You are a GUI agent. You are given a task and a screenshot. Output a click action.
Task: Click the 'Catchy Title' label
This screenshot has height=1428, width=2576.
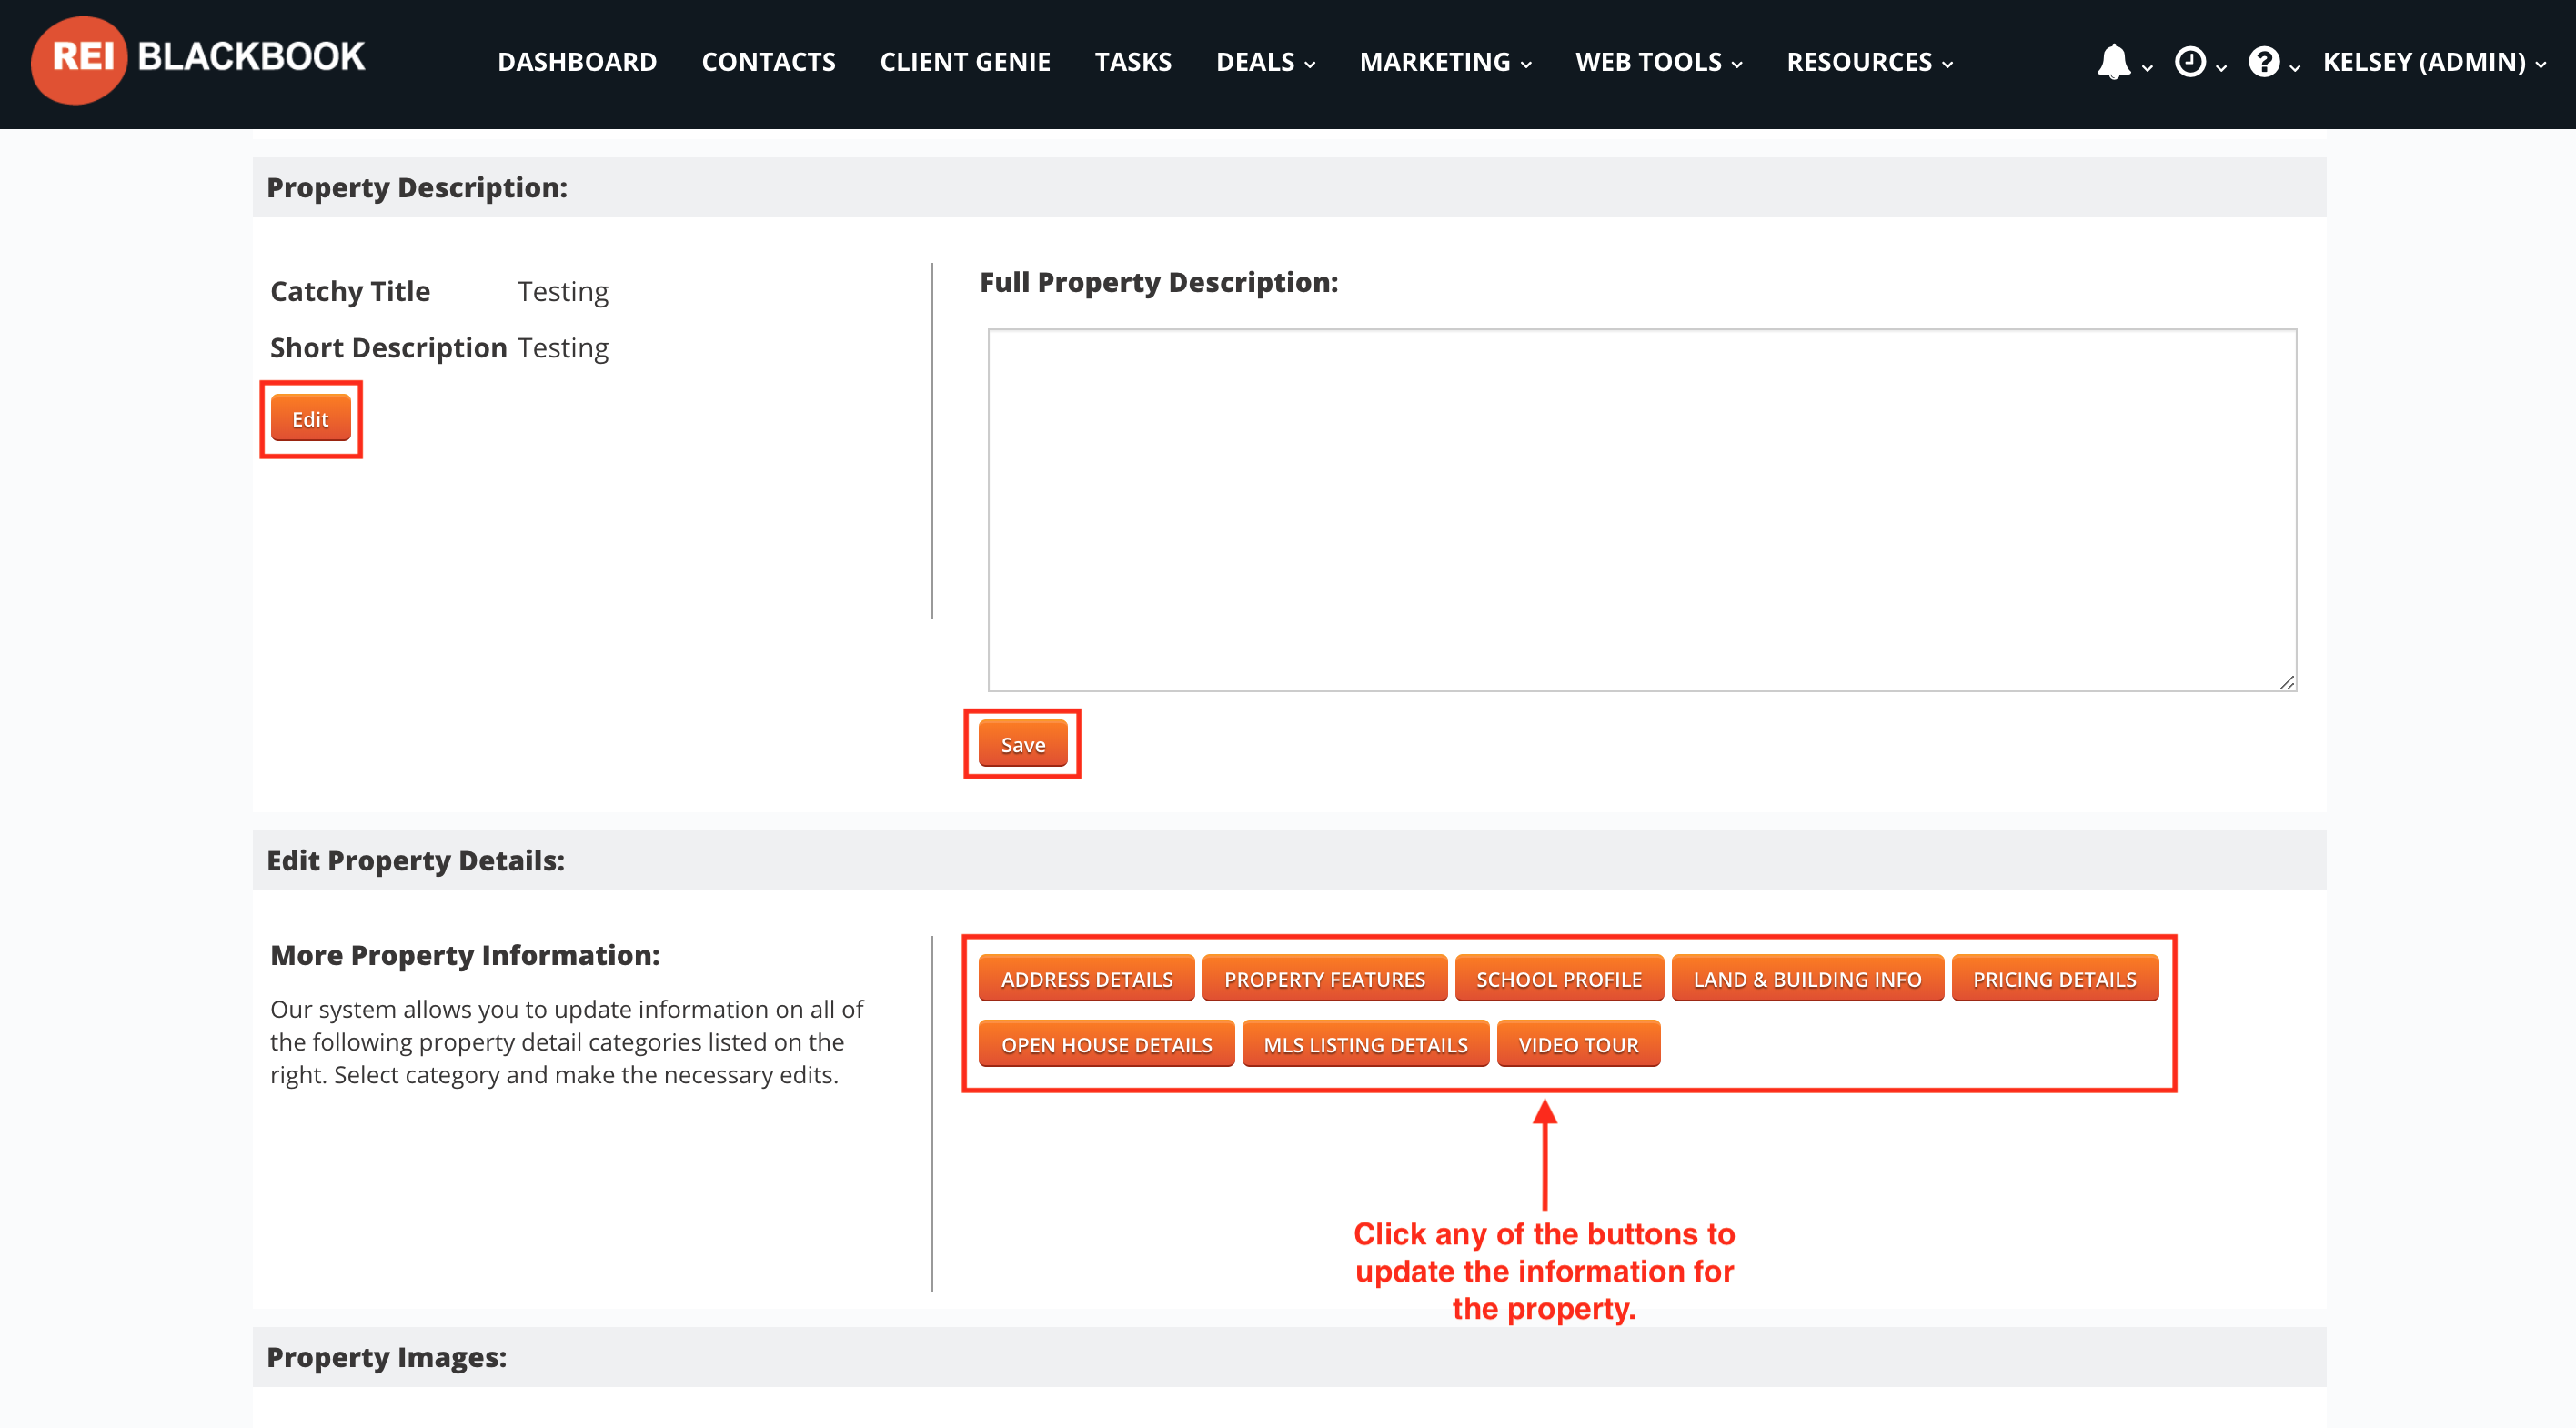click(350, 291)
